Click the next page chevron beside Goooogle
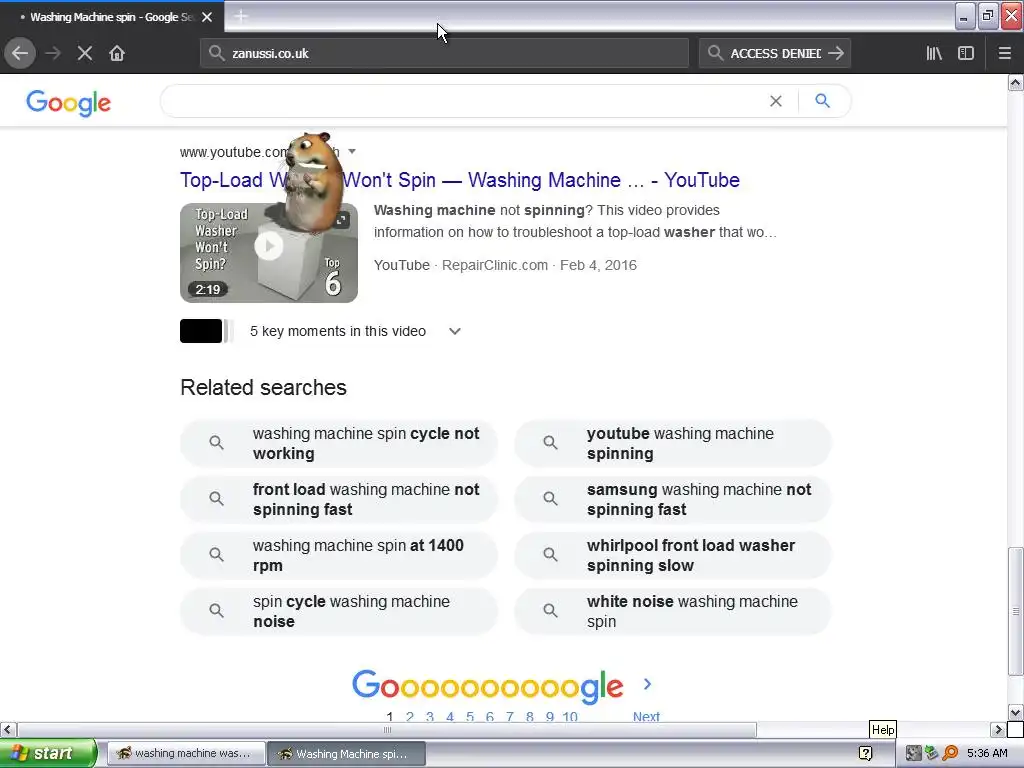This screenshot has width=1024, height=768. tap(647, 684)
